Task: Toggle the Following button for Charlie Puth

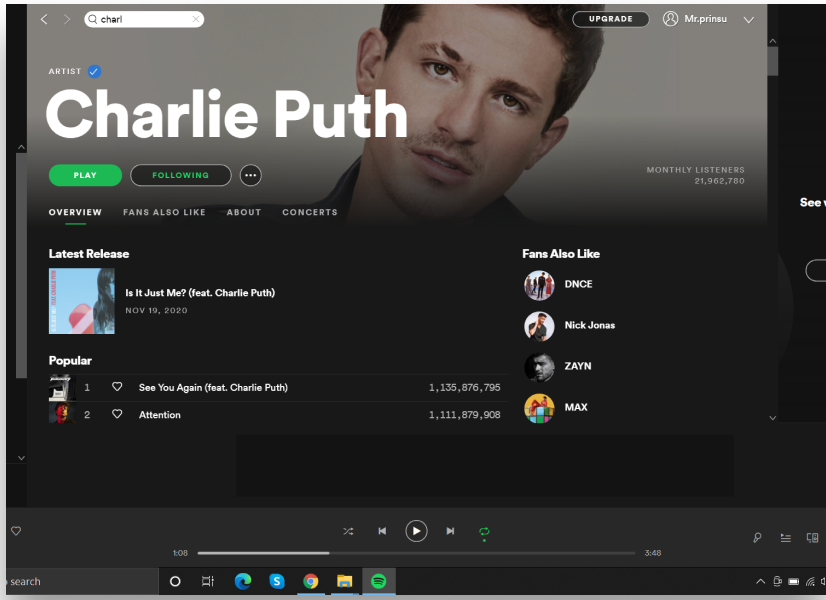Action: (181, 175)
